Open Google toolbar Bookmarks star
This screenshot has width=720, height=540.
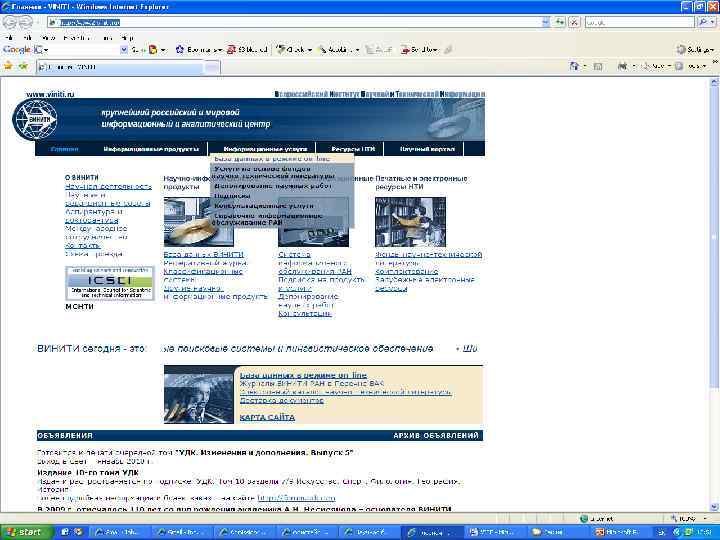198,50
